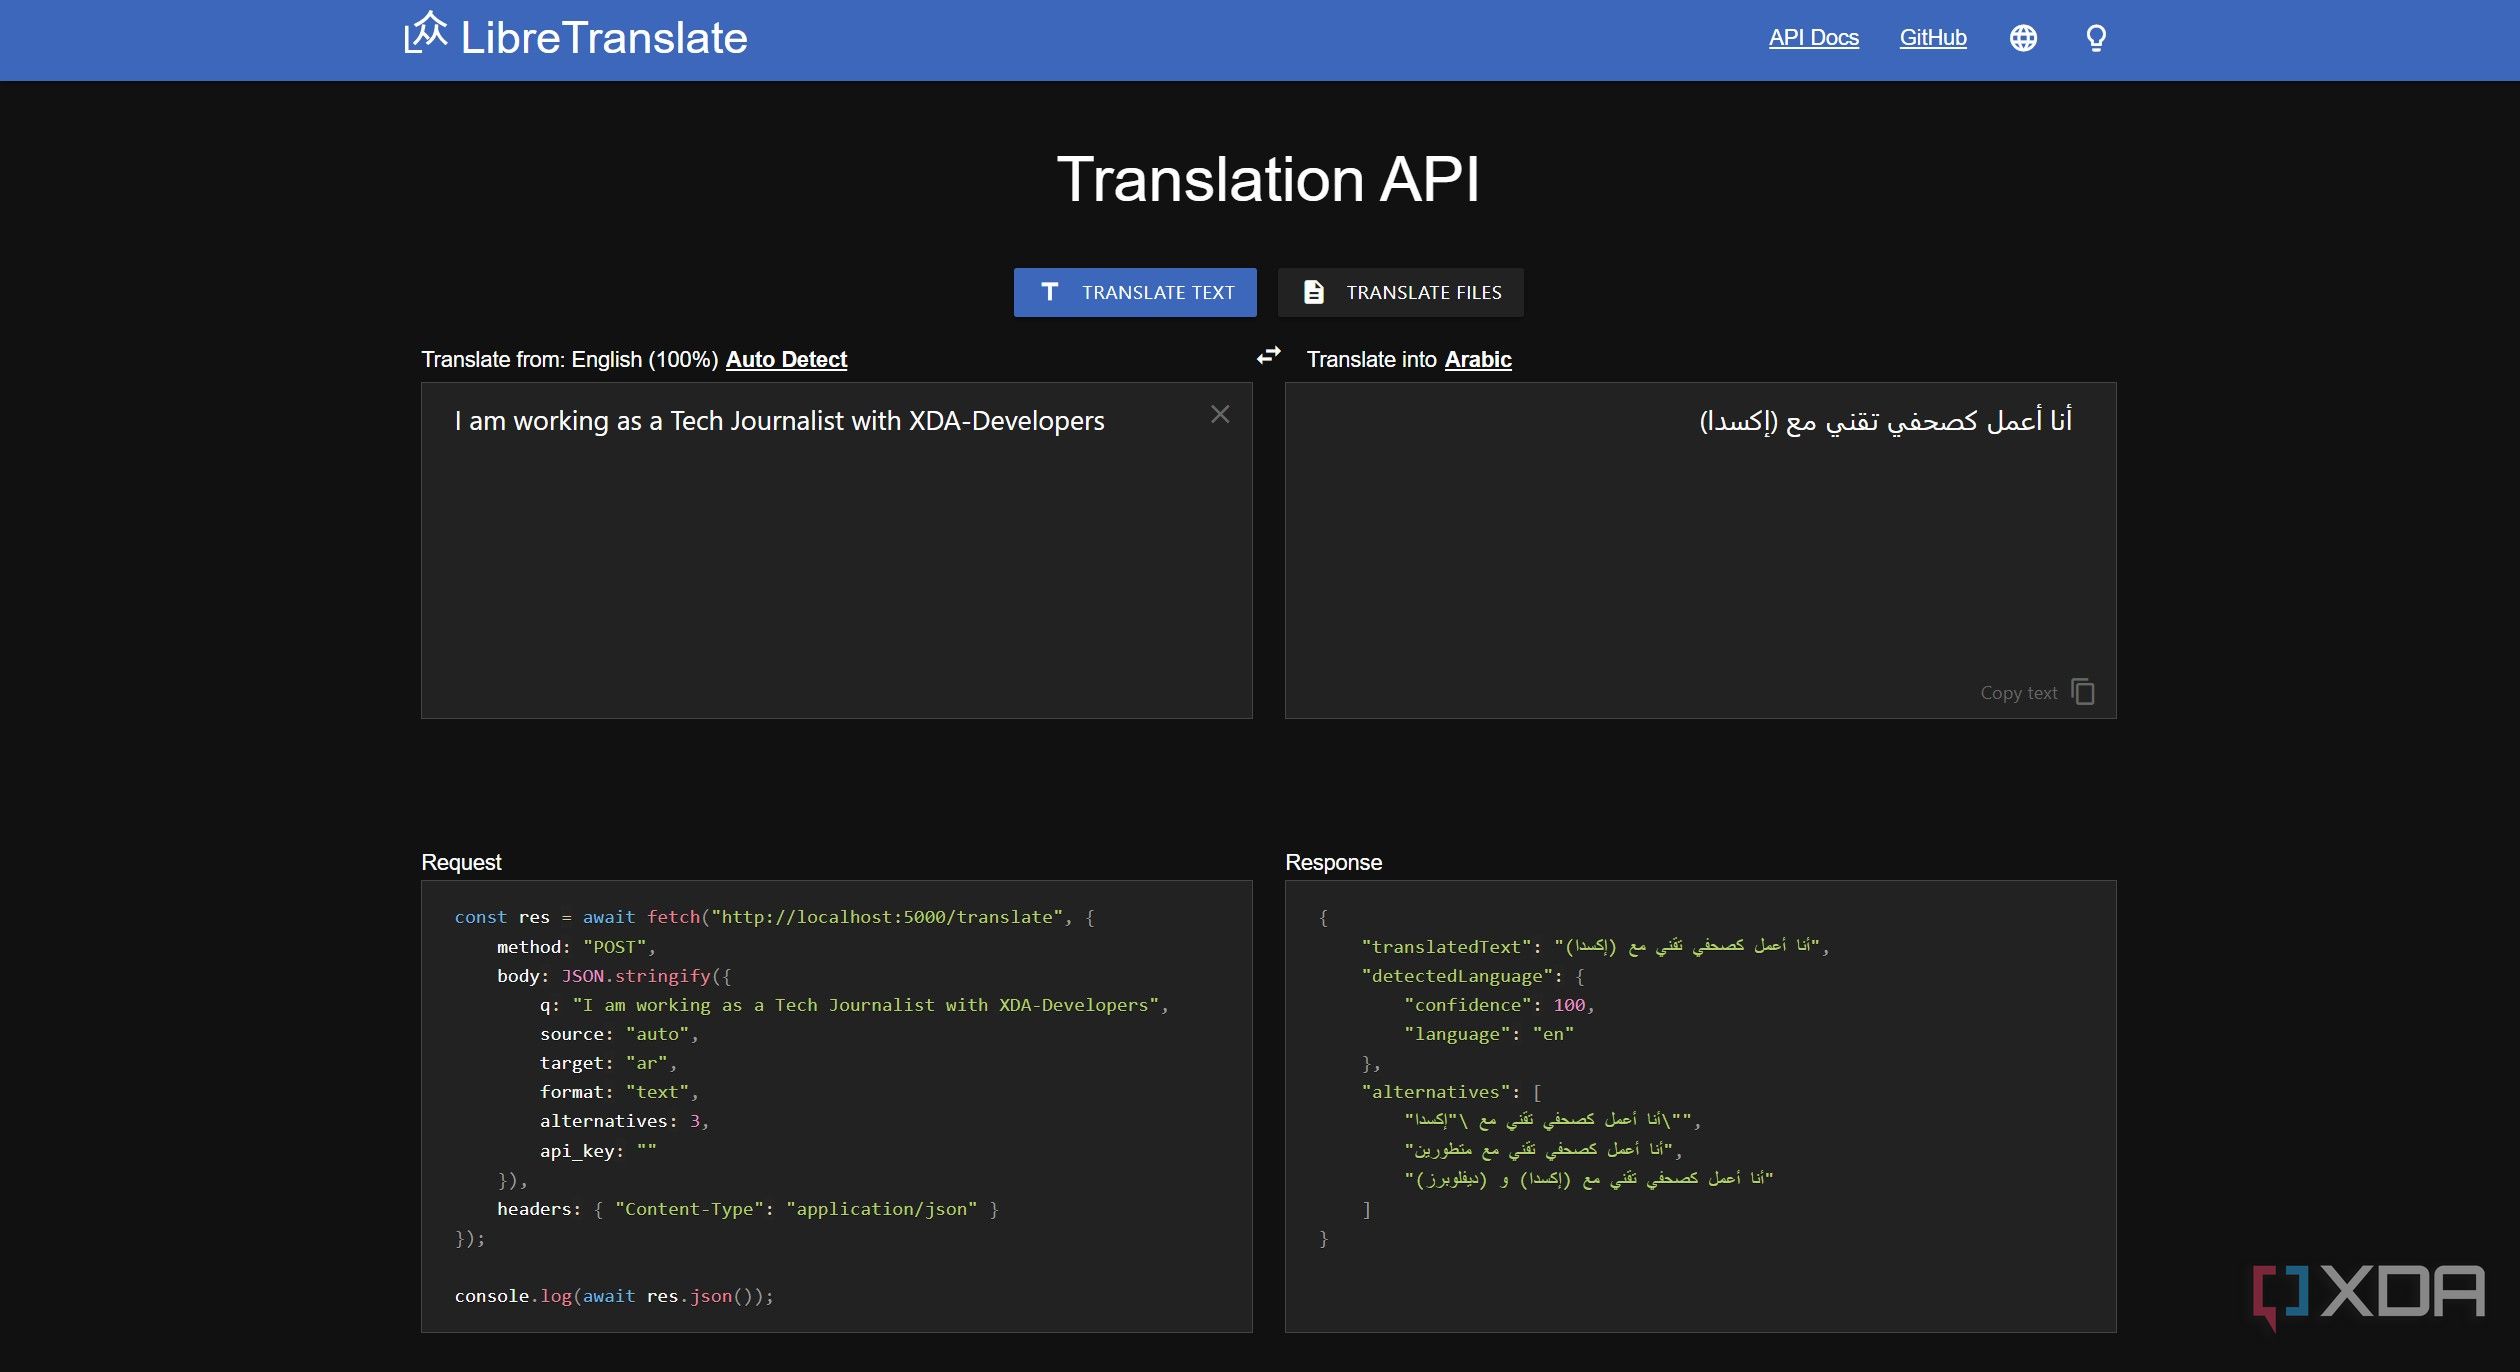Click the target: "ar" code line
The height and width of the screenshot is (1372, 2520).
click(608, 1063)
